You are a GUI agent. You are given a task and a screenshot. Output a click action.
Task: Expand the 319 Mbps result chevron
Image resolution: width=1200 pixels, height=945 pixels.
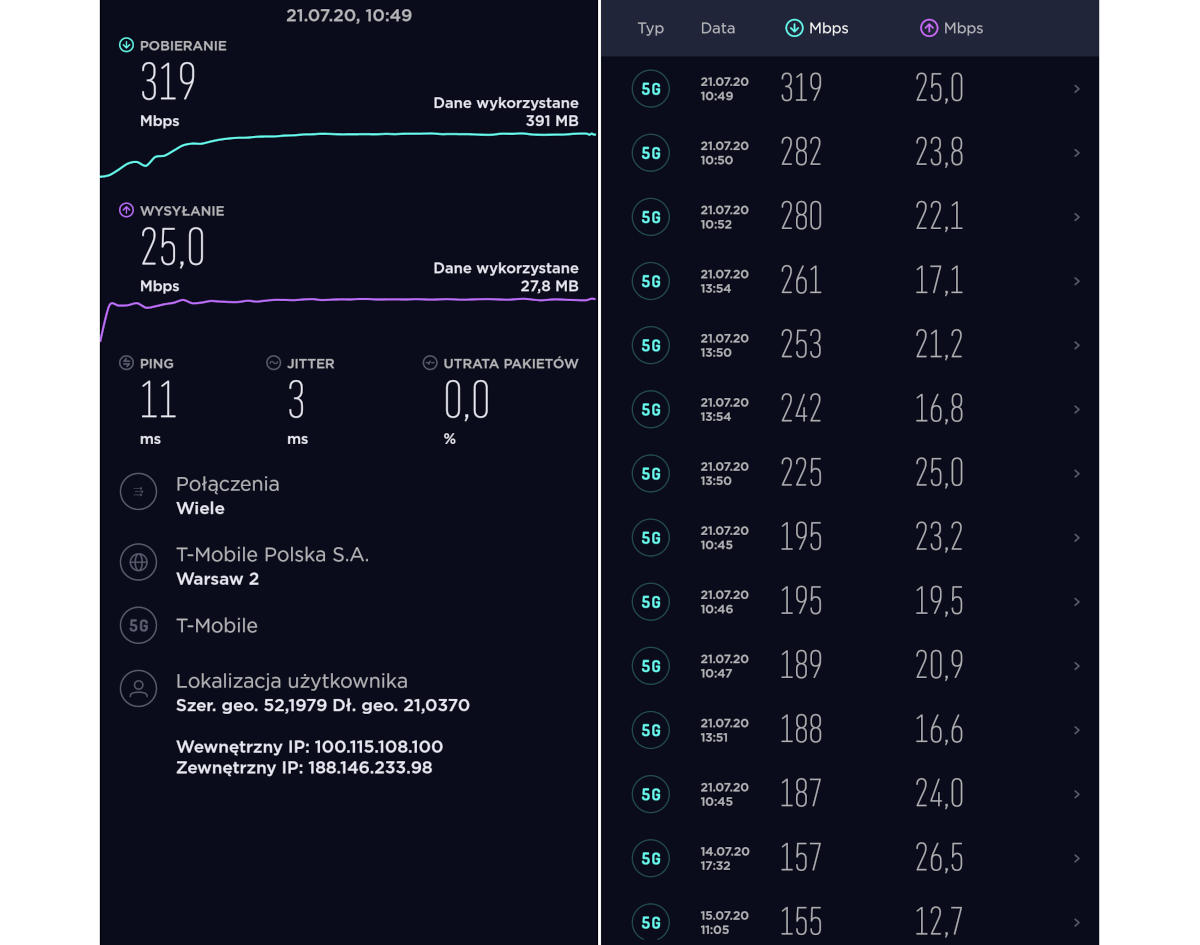click(x=1076, y=89)
